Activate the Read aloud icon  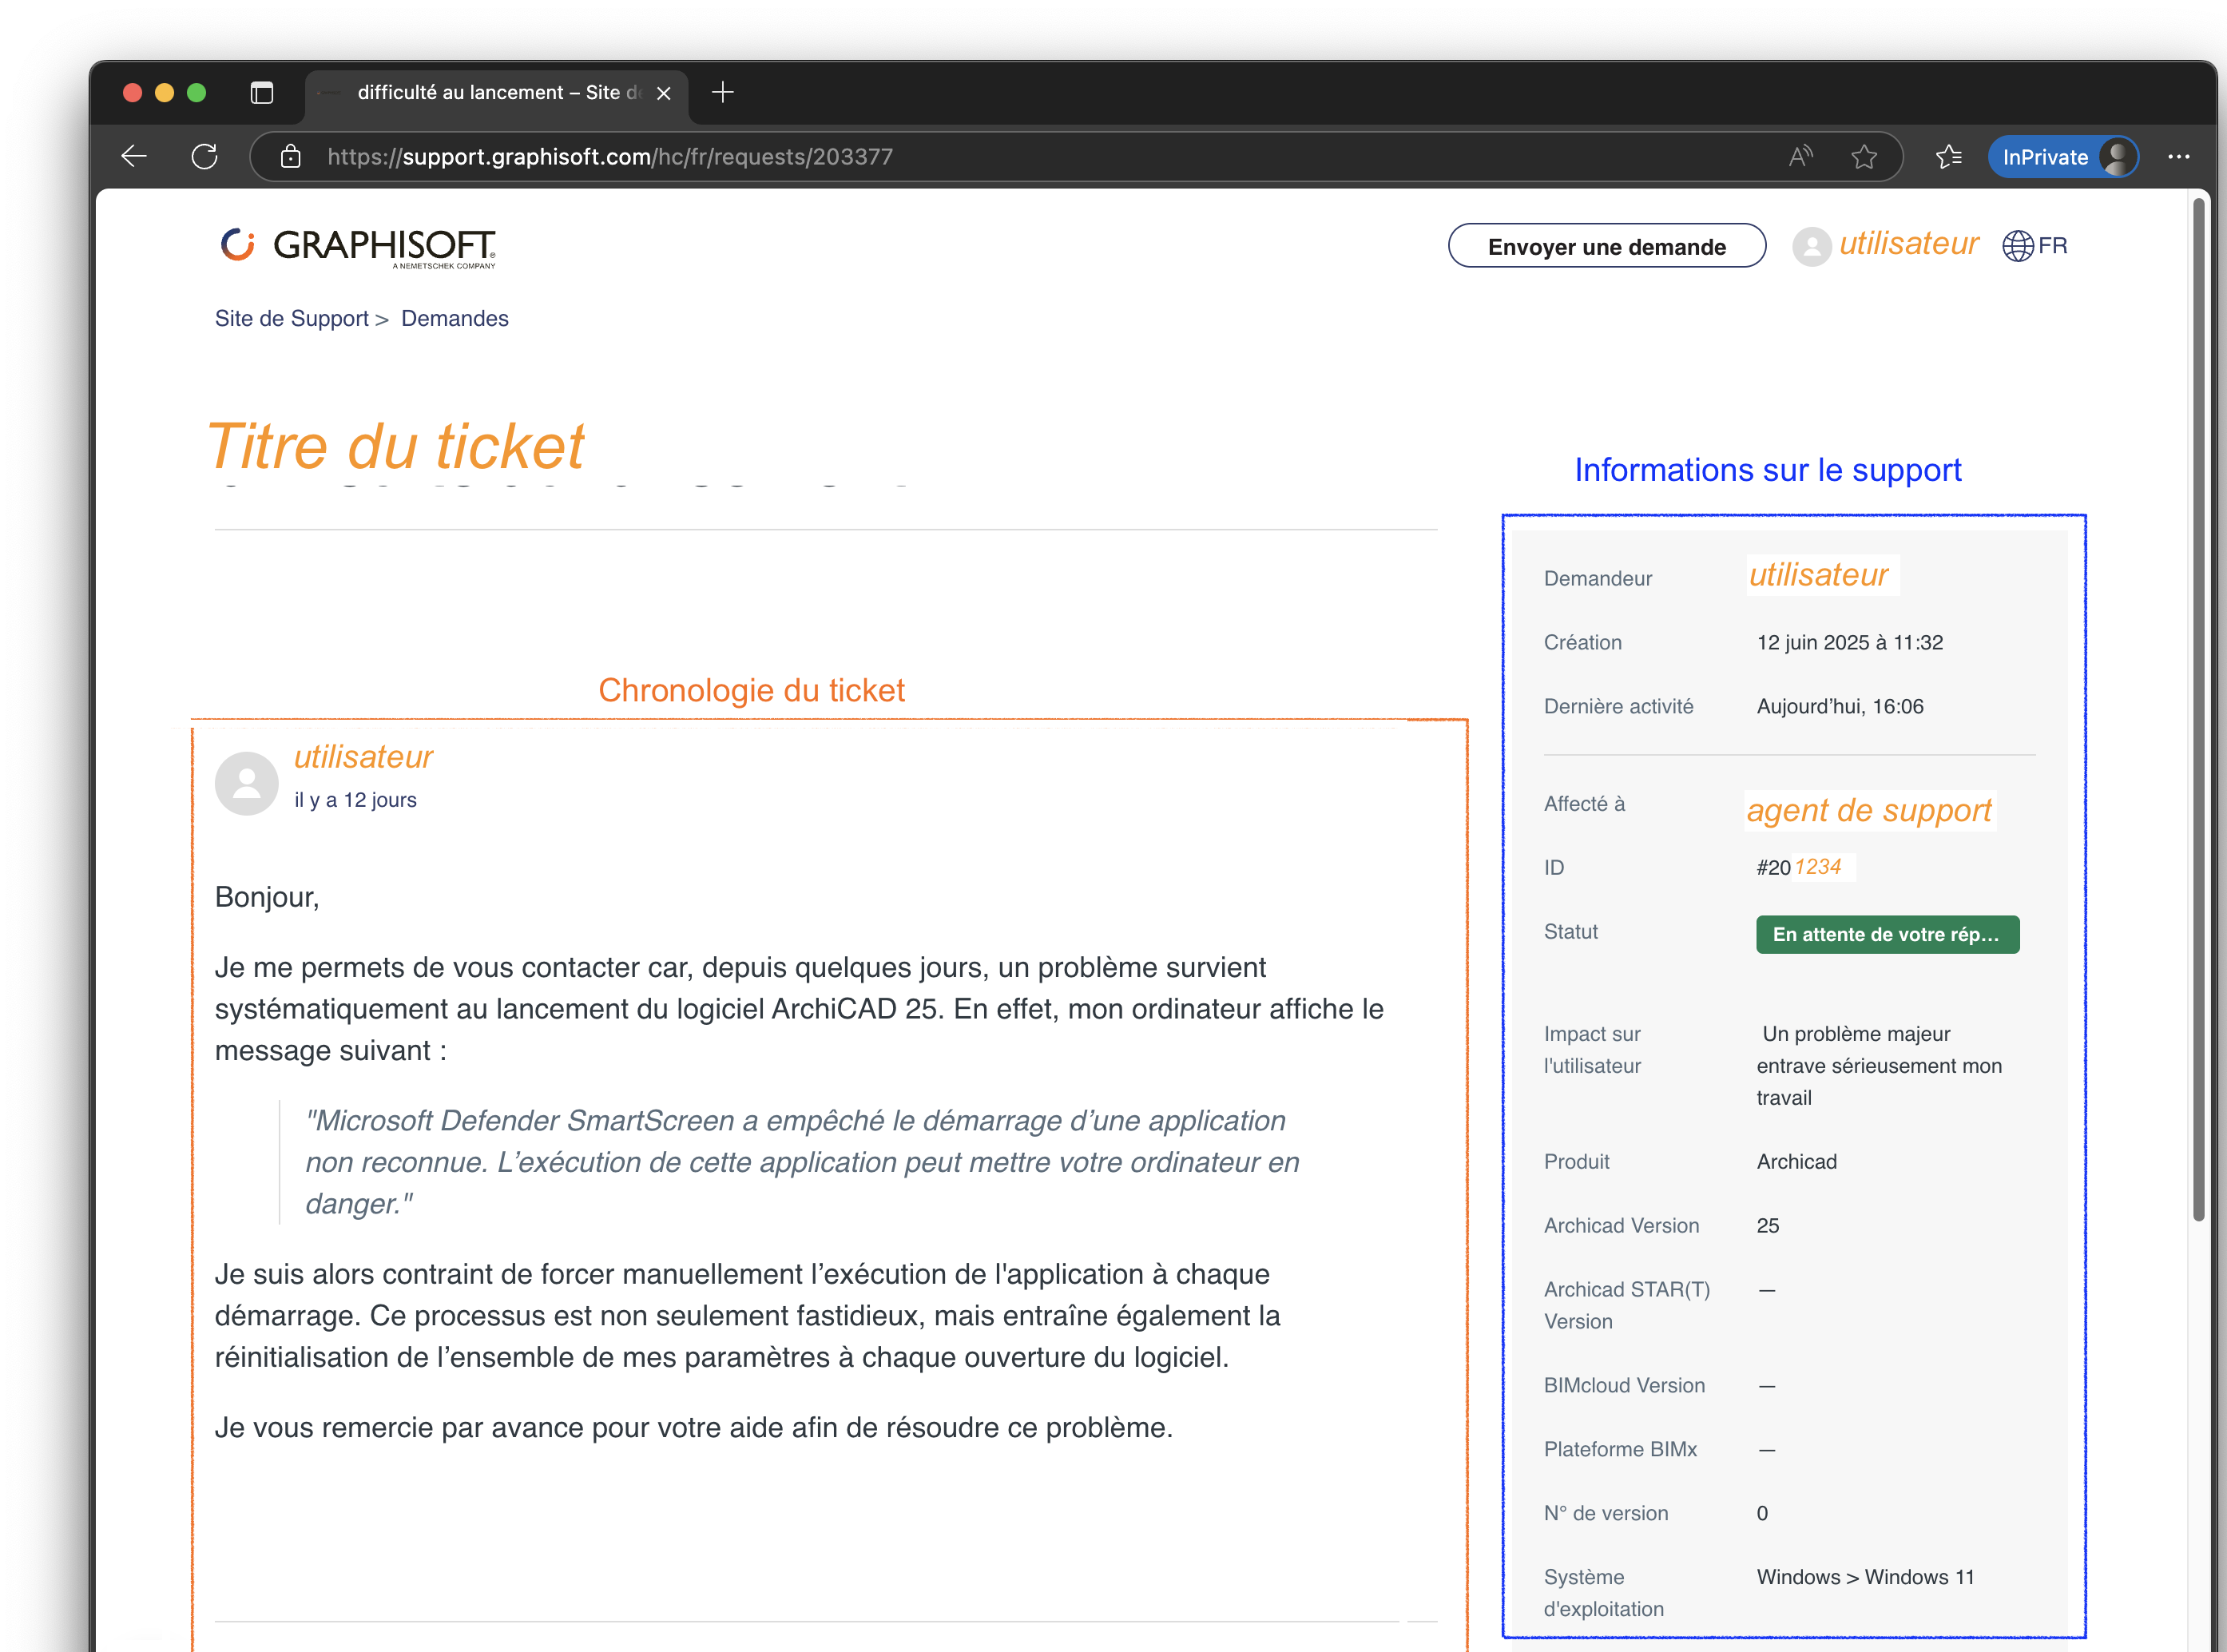(x=1801, y=156)
